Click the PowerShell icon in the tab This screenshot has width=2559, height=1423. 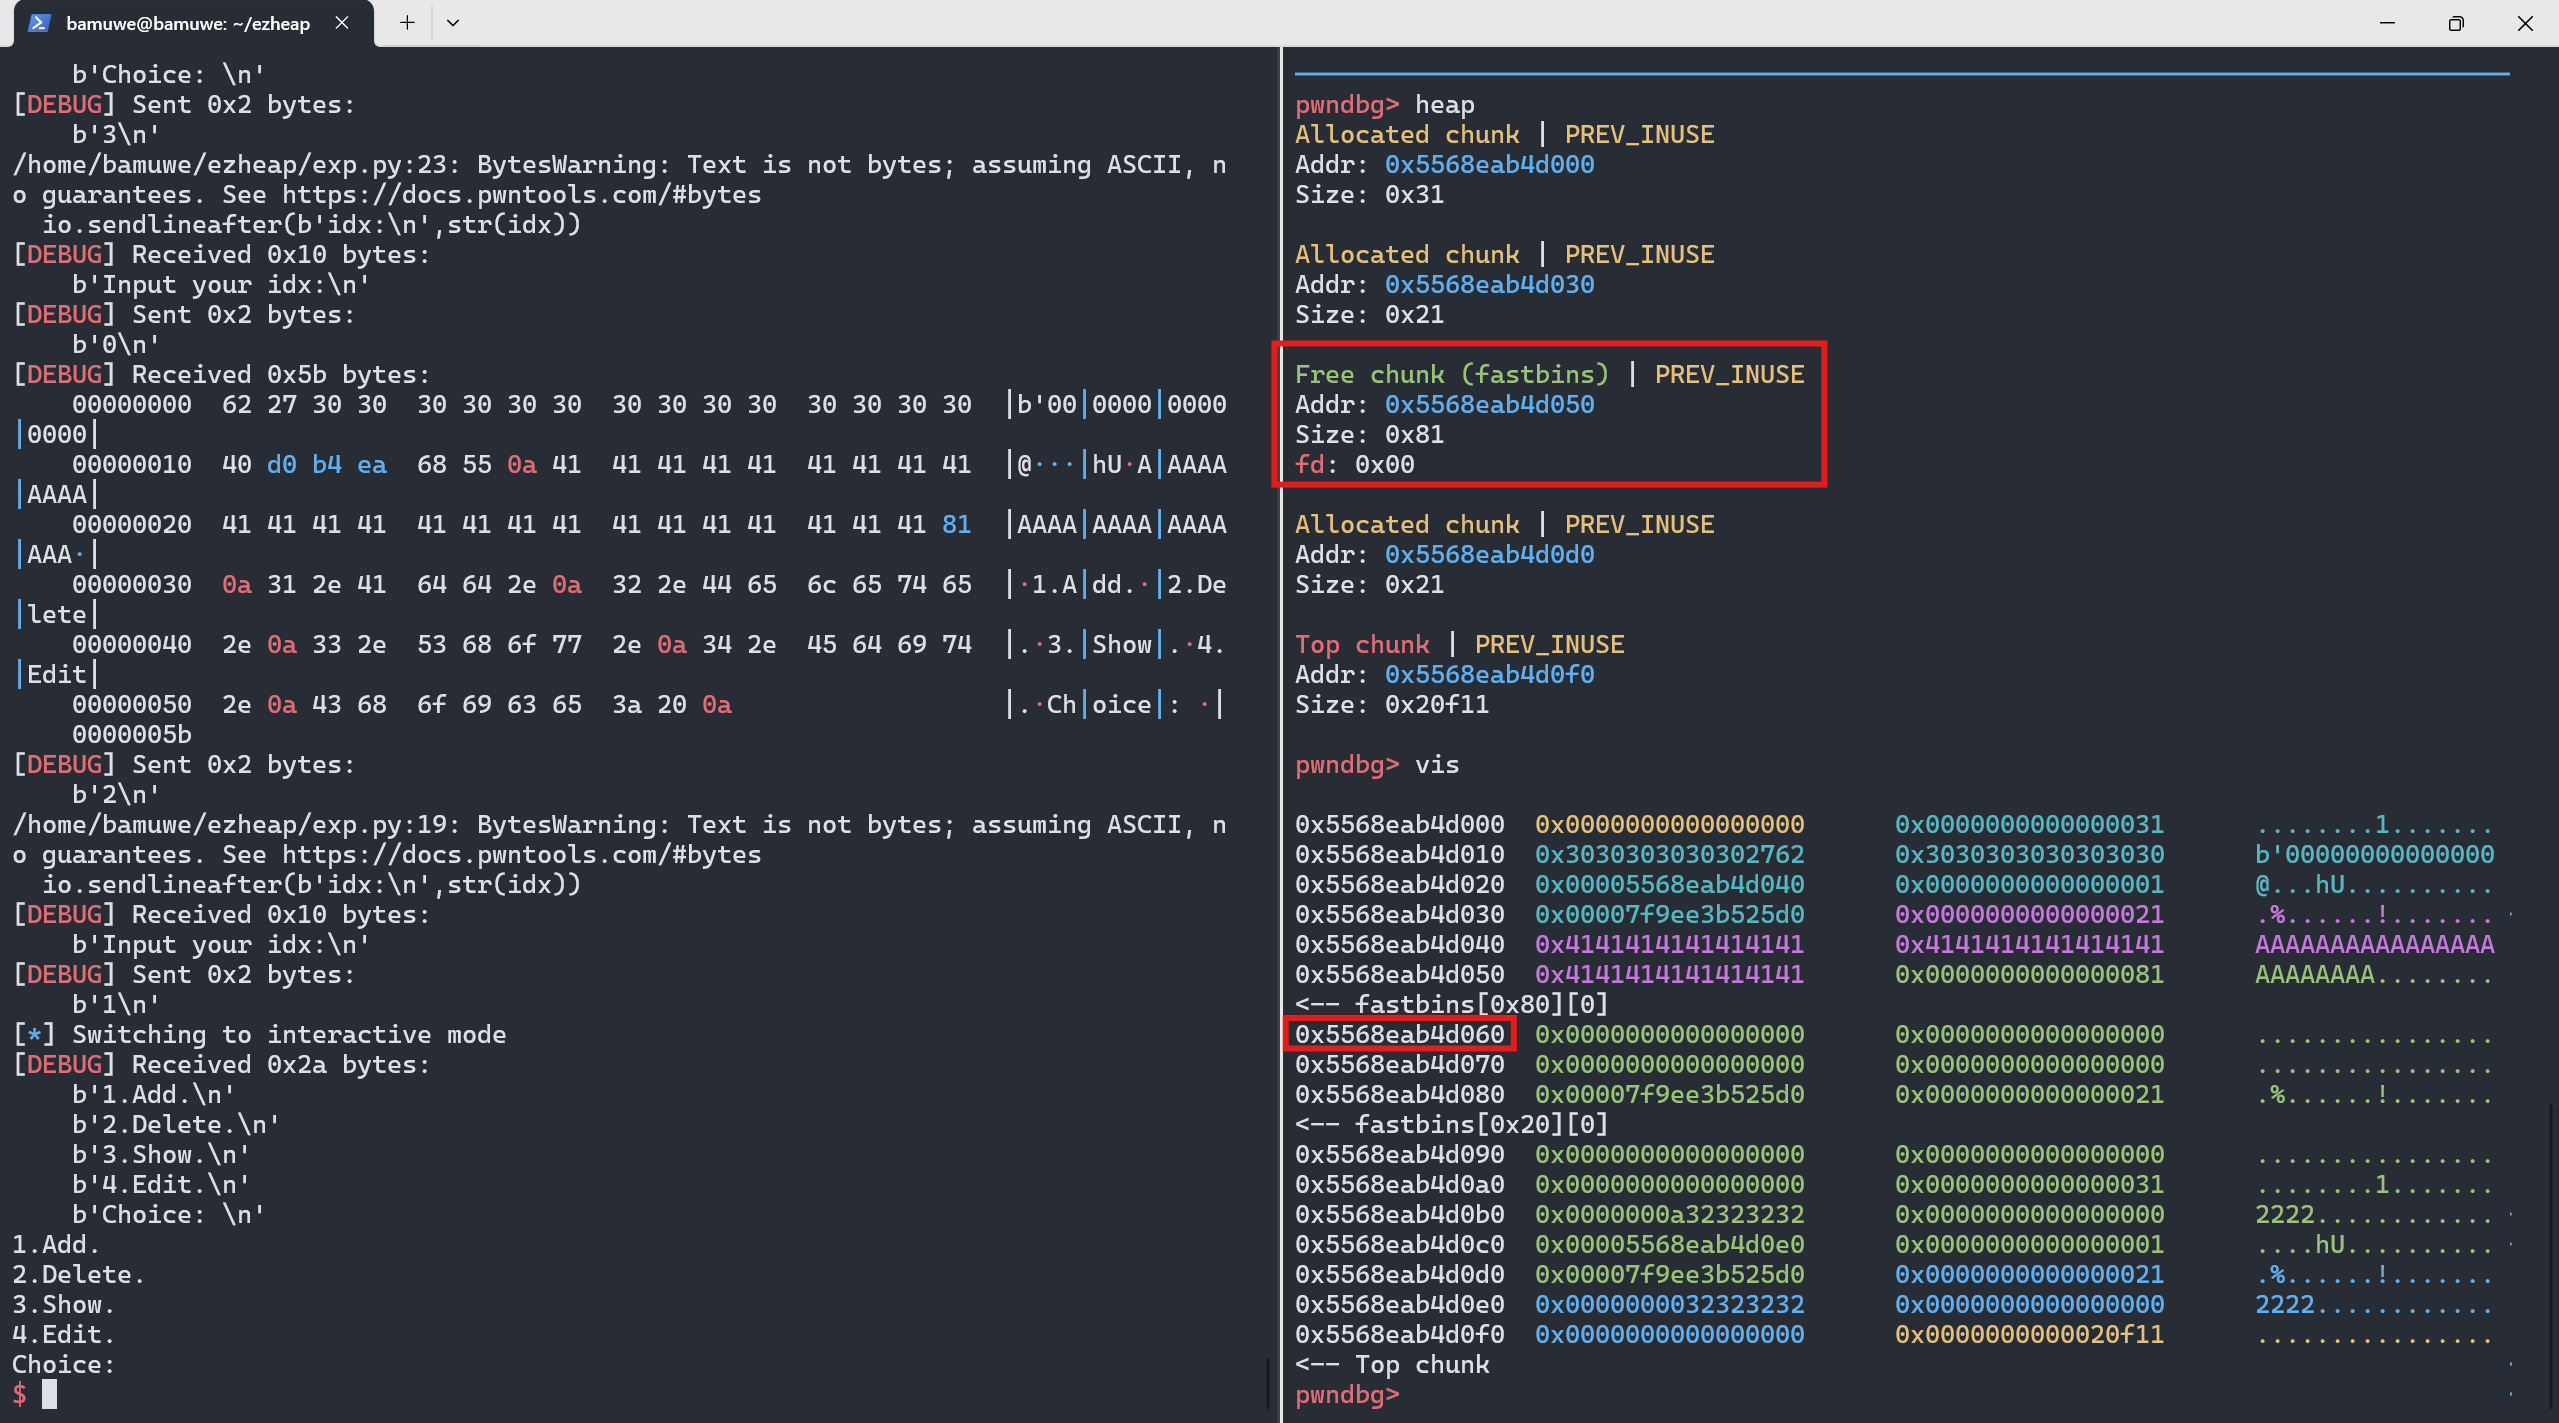point(39,23)
